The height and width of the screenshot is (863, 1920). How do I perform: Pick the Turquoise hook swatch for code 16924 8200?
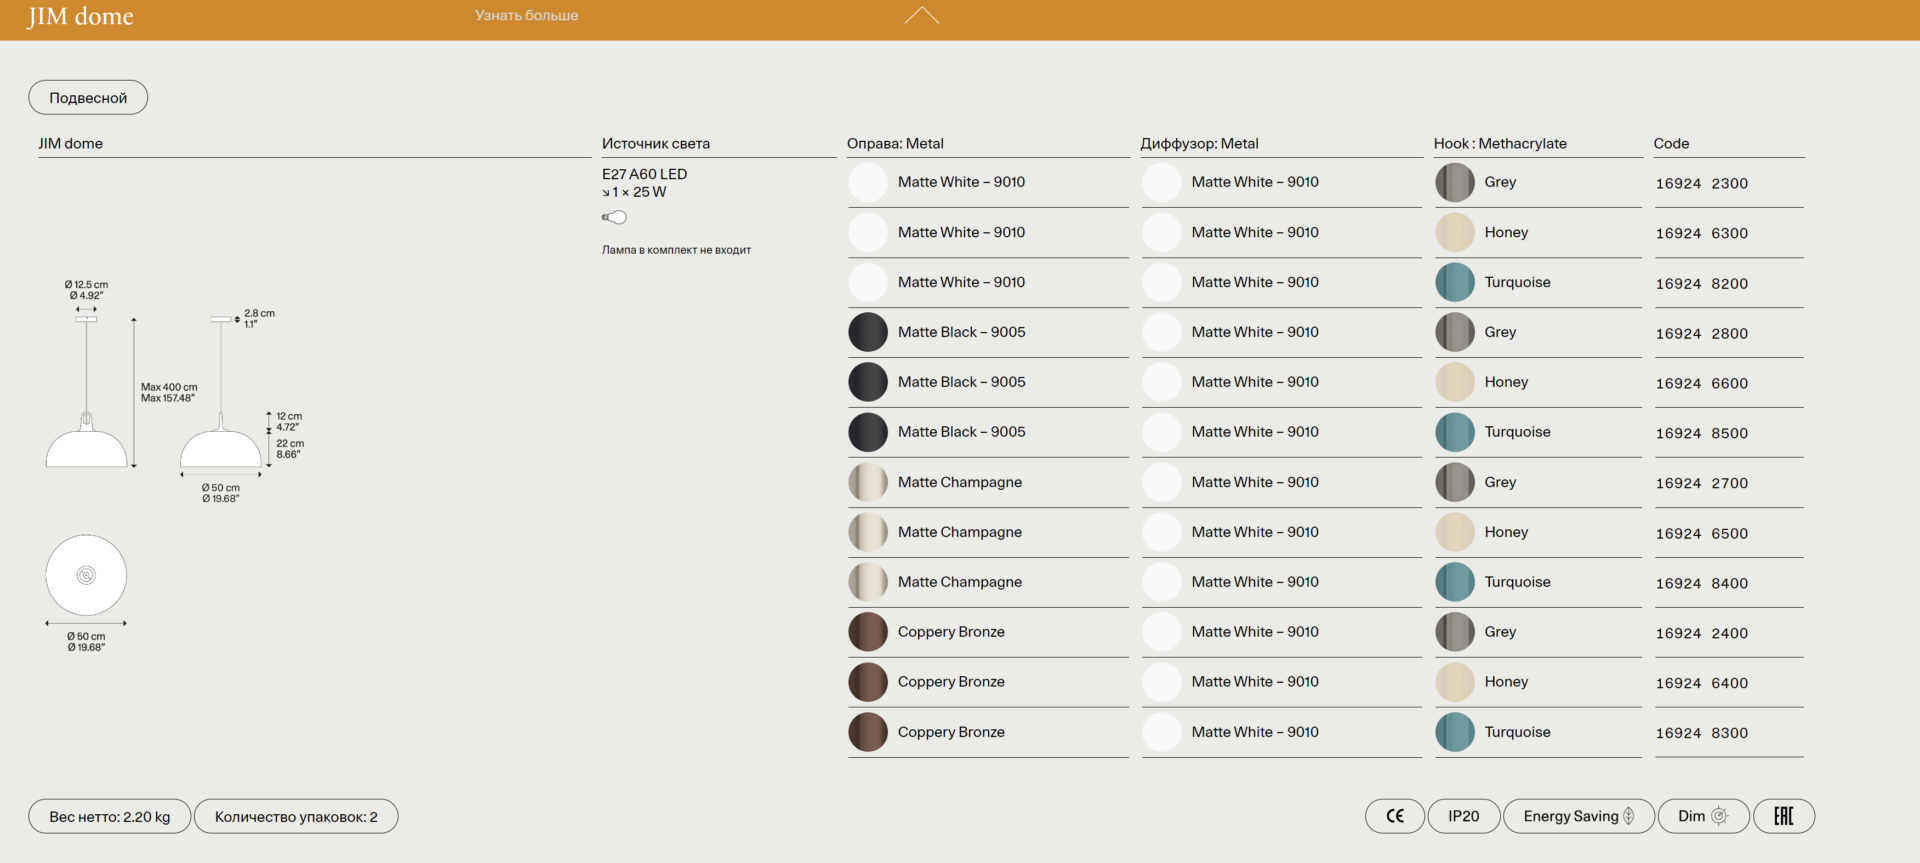coord(1455,282)
